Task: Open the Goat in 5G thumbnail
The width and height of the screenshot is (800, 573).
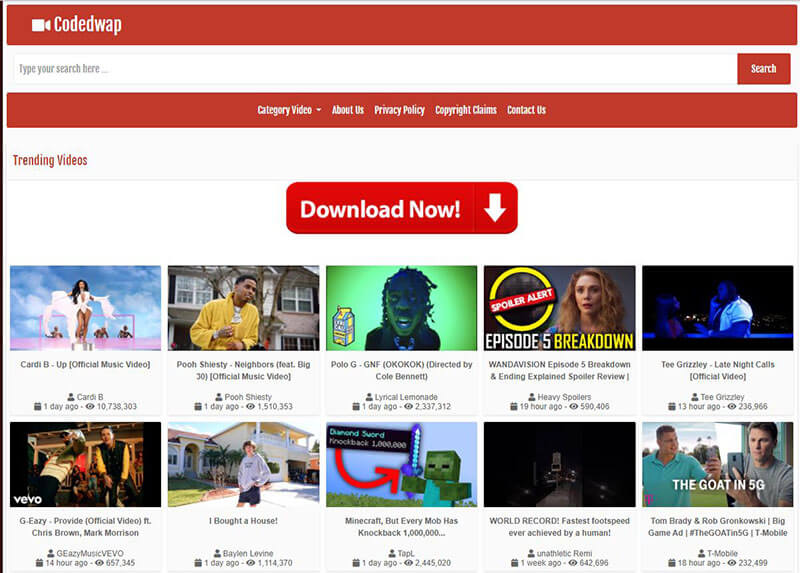Action: [x=718, y=464]
